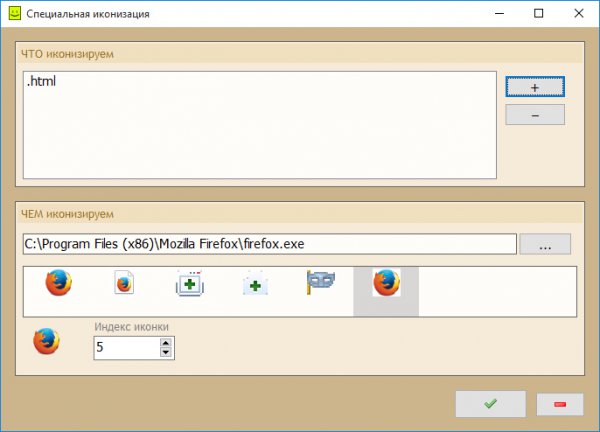Cancel with the red minus button
The image size is (600, 432).
click(560, 404)
